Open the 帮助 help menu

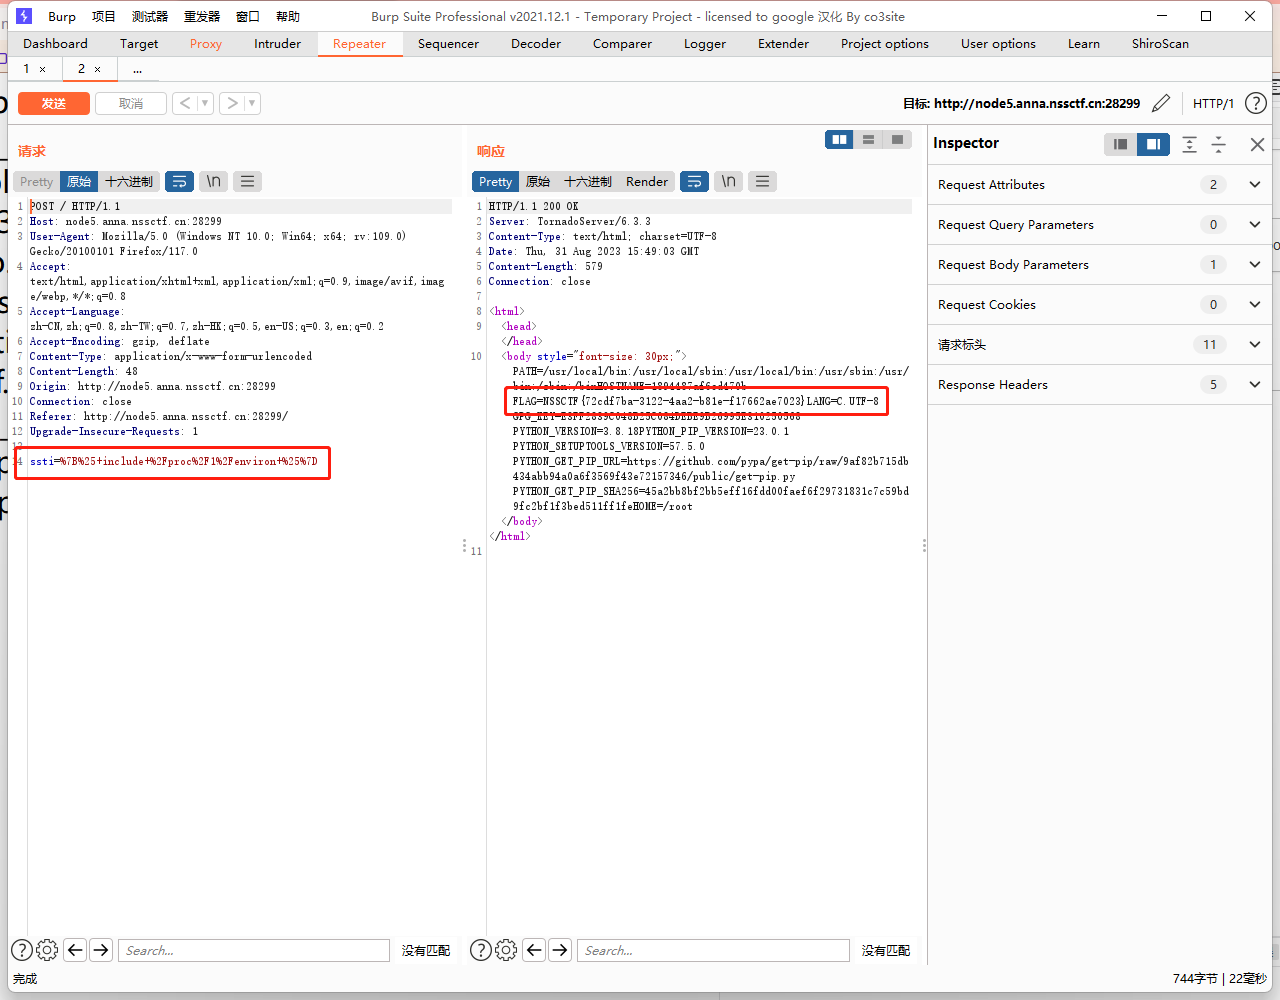(x=288, y=16)
